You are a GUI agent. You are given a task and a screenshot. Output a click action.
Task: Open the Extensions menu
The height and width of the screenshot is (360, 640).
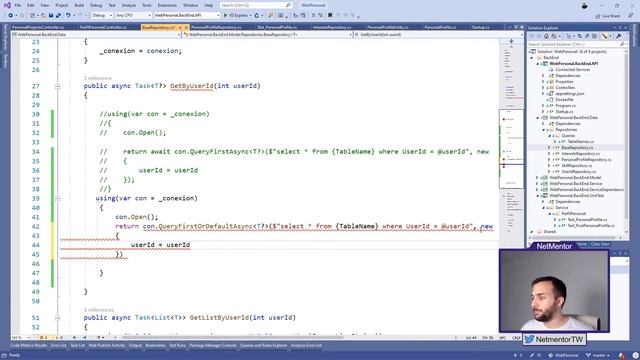click(x=167, y=5)
